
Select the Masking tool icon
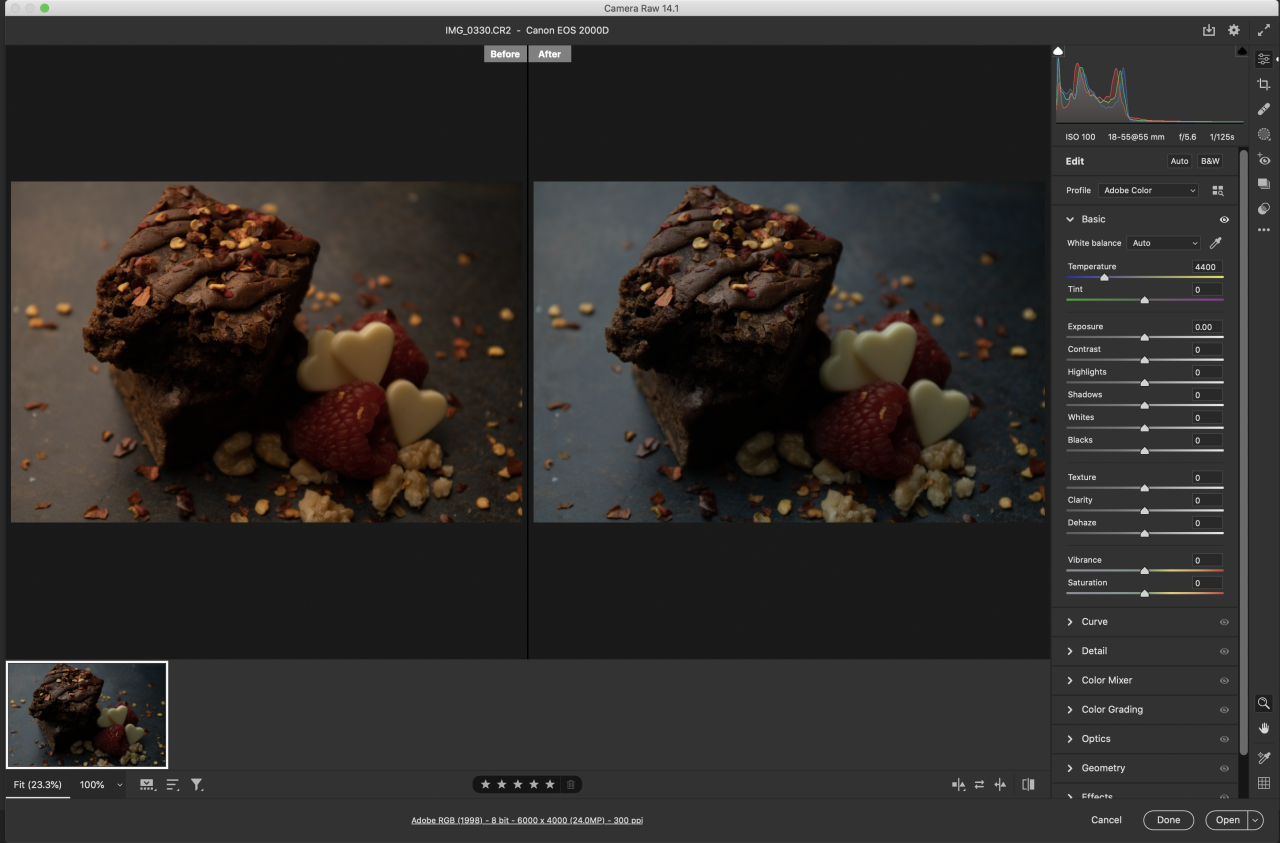pyautogui.click(x=1264, y=134)
